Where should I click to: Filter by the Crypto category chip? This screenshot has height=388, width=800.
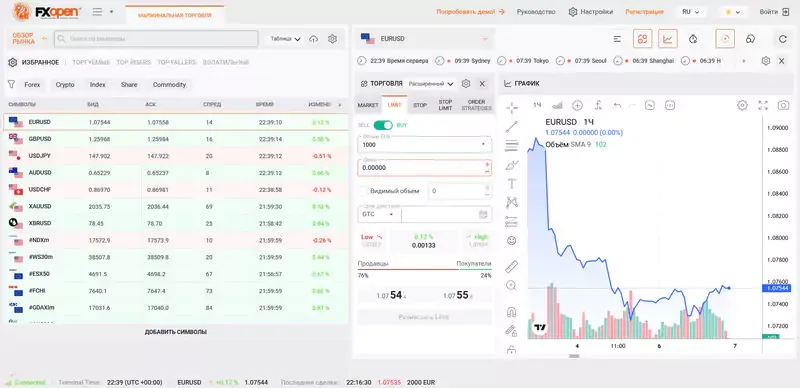65,85
